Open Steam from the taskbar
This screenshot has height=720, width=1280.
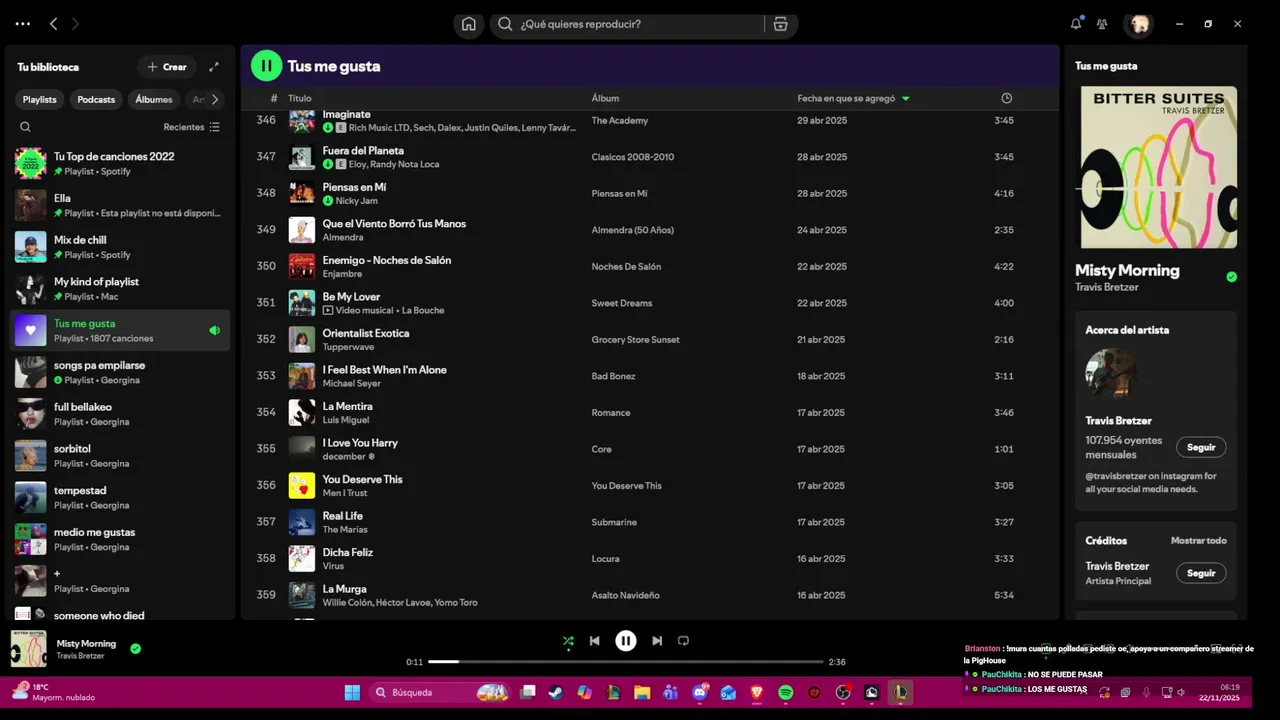(555, 692)
